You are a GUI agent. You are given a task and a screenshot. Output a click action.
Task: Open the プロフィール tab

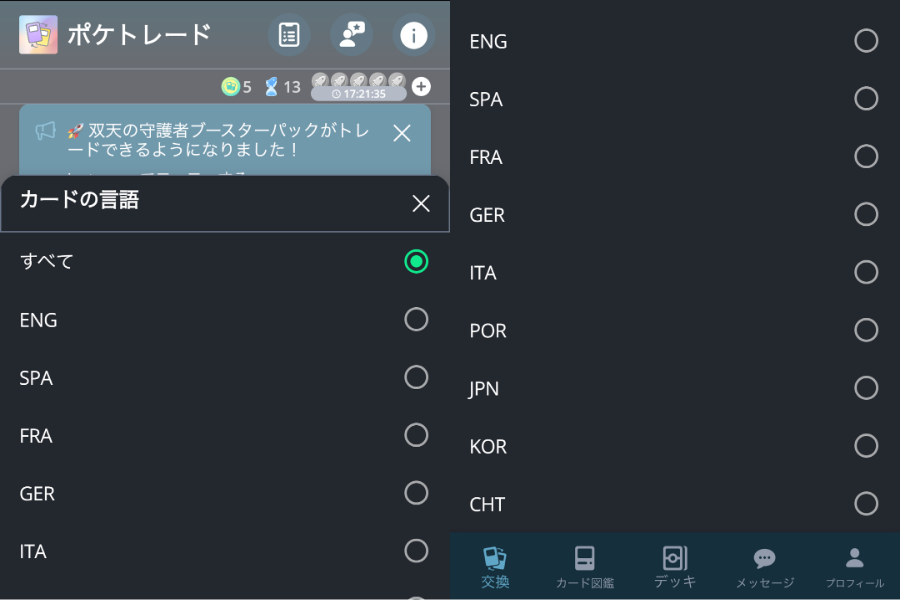coord(855,567)
